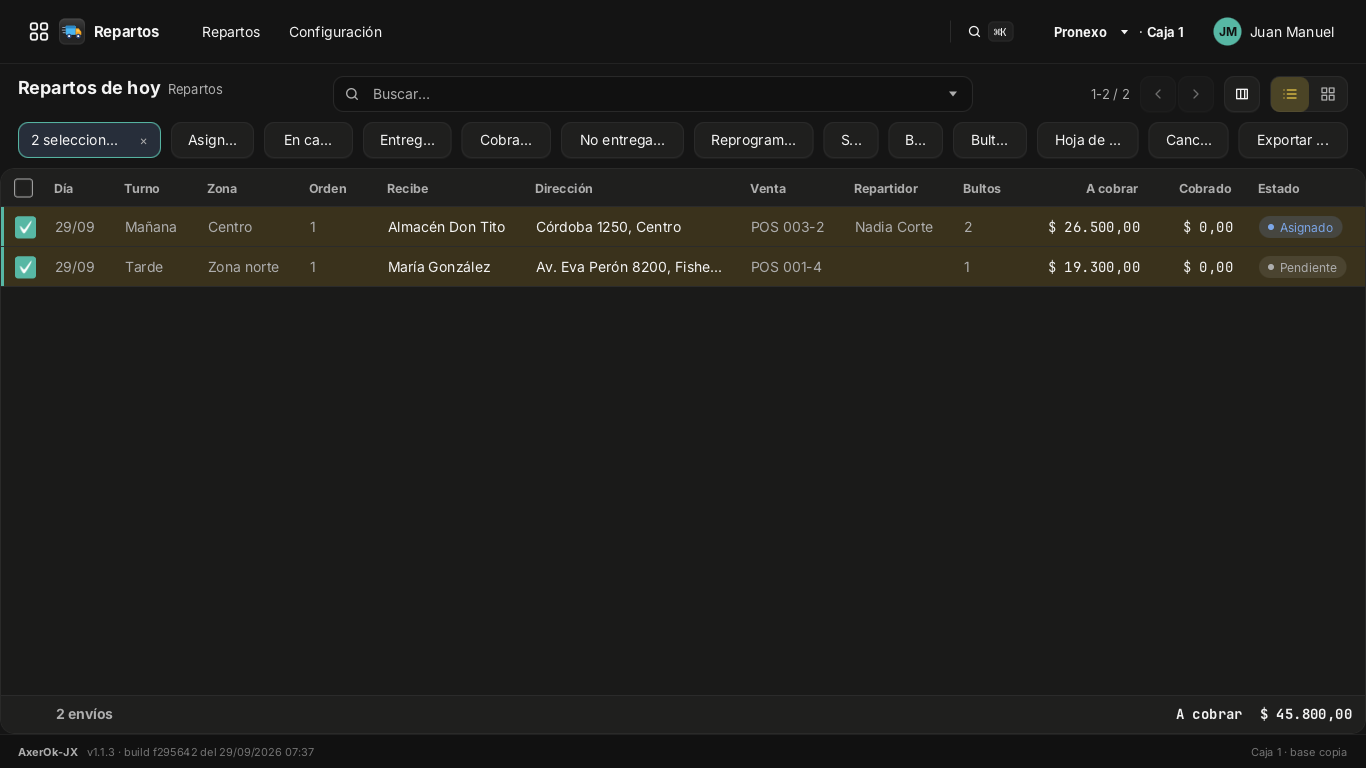Click the Asignado status badge

pos(1300,227)
